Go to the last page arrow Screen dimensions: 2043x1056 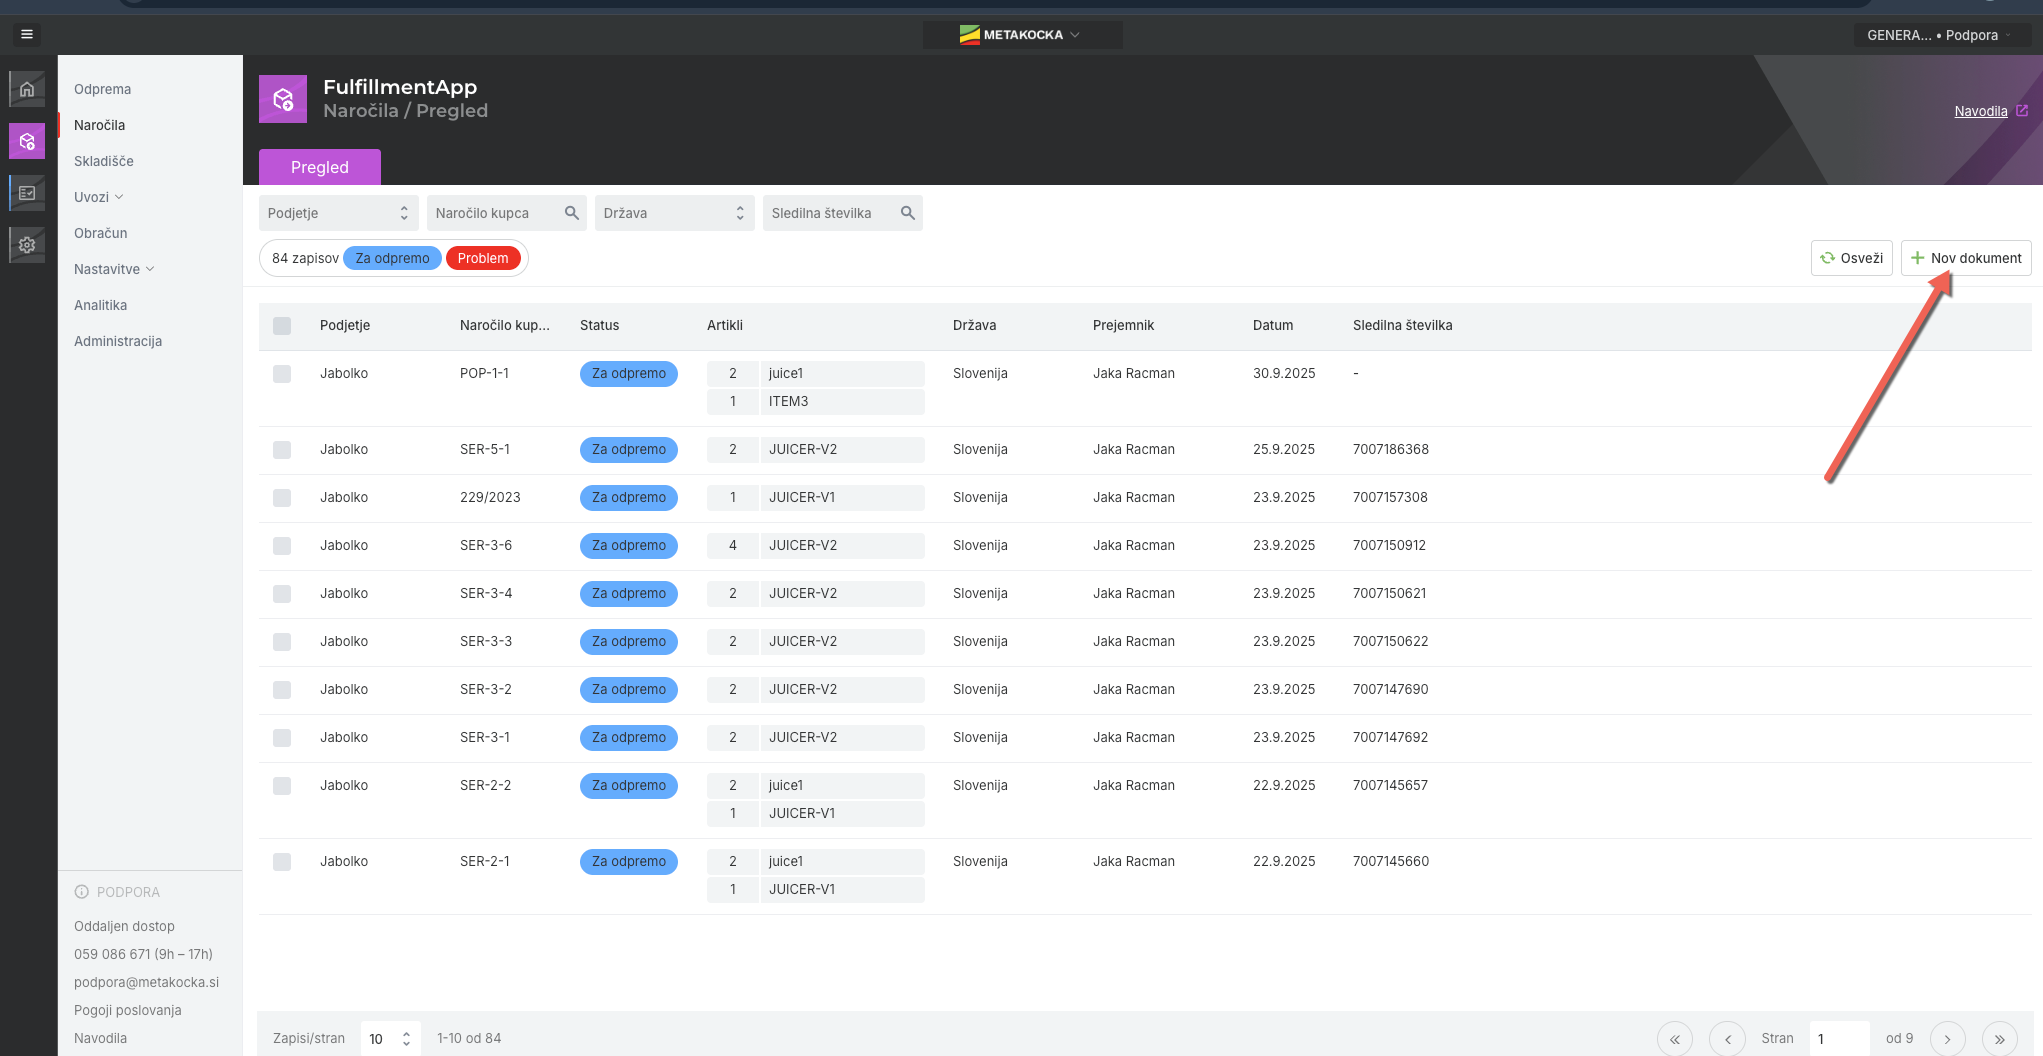click(1999, 1039)
